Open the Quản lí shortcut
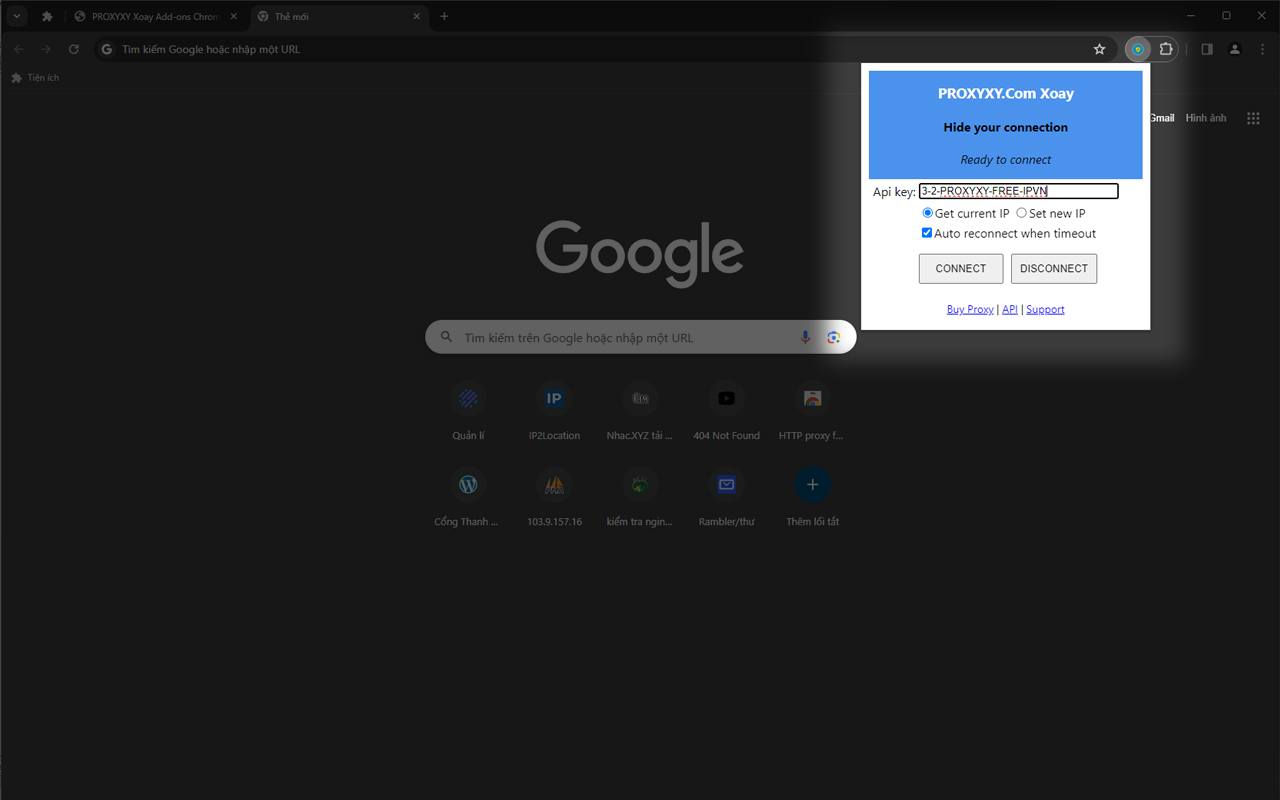The width and height of the screenshot is (1280, 800). pyautogui.click(x=468, y=398)
